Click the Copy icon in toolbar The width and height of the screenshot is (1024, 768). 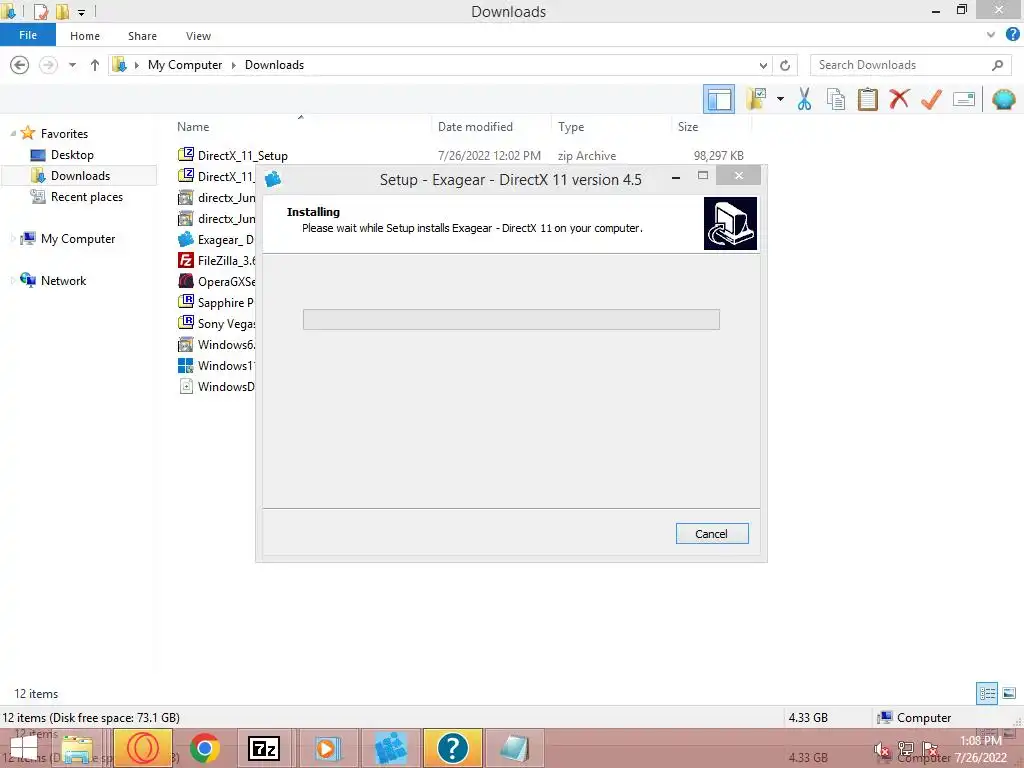pyautogui.click(x=835, y=99)
